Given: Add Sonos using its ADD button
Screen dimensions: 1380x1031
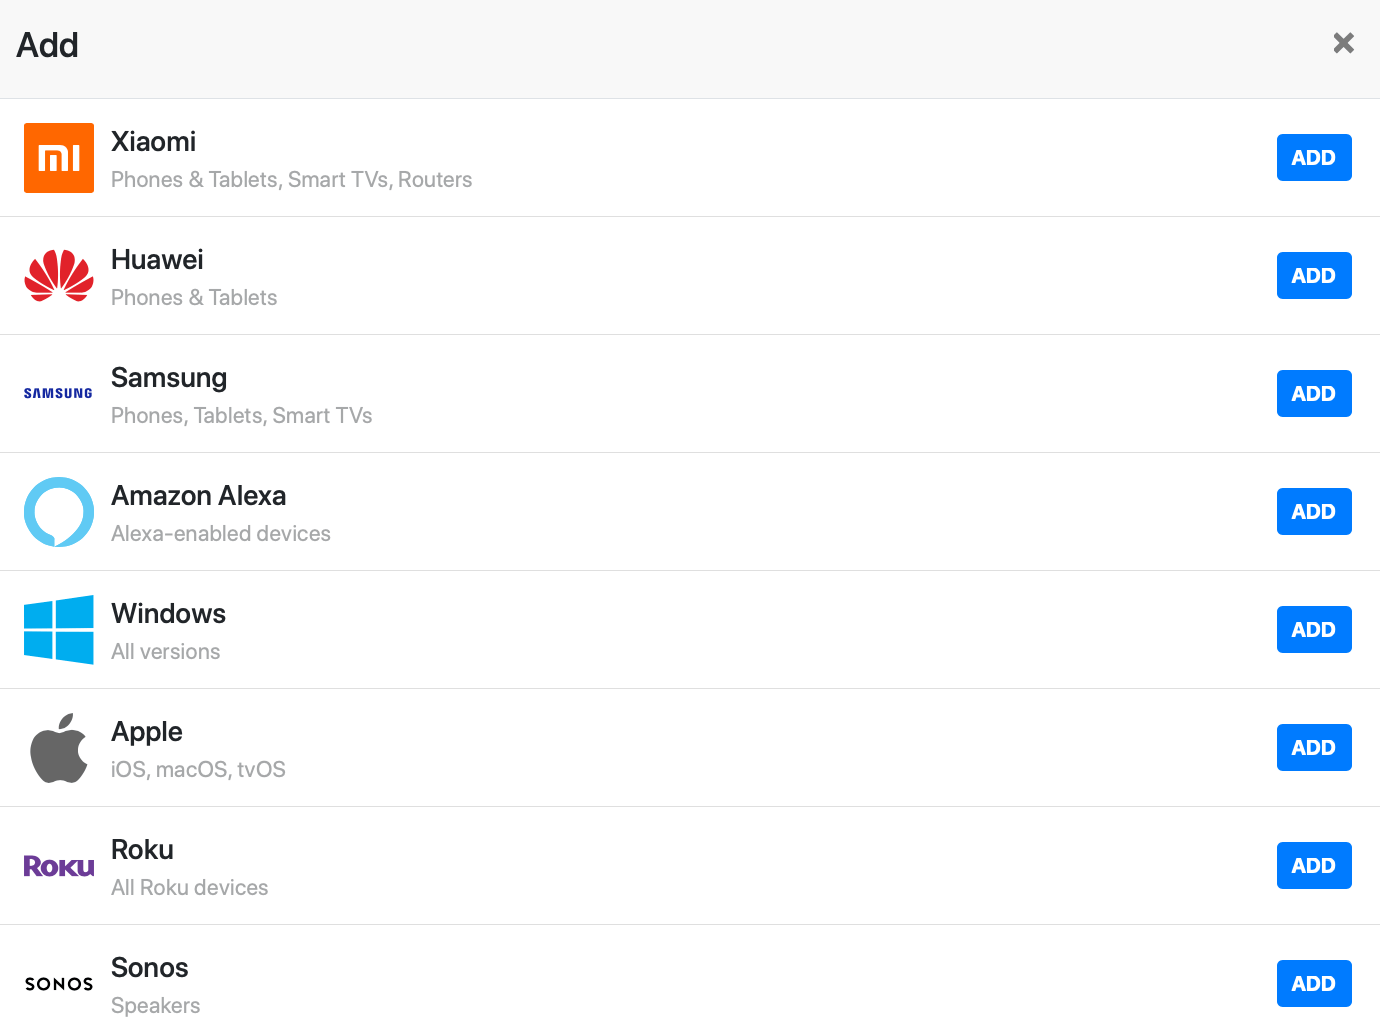Looking at the screenshot, I should pyautogui.click(x=1314, y=984).
